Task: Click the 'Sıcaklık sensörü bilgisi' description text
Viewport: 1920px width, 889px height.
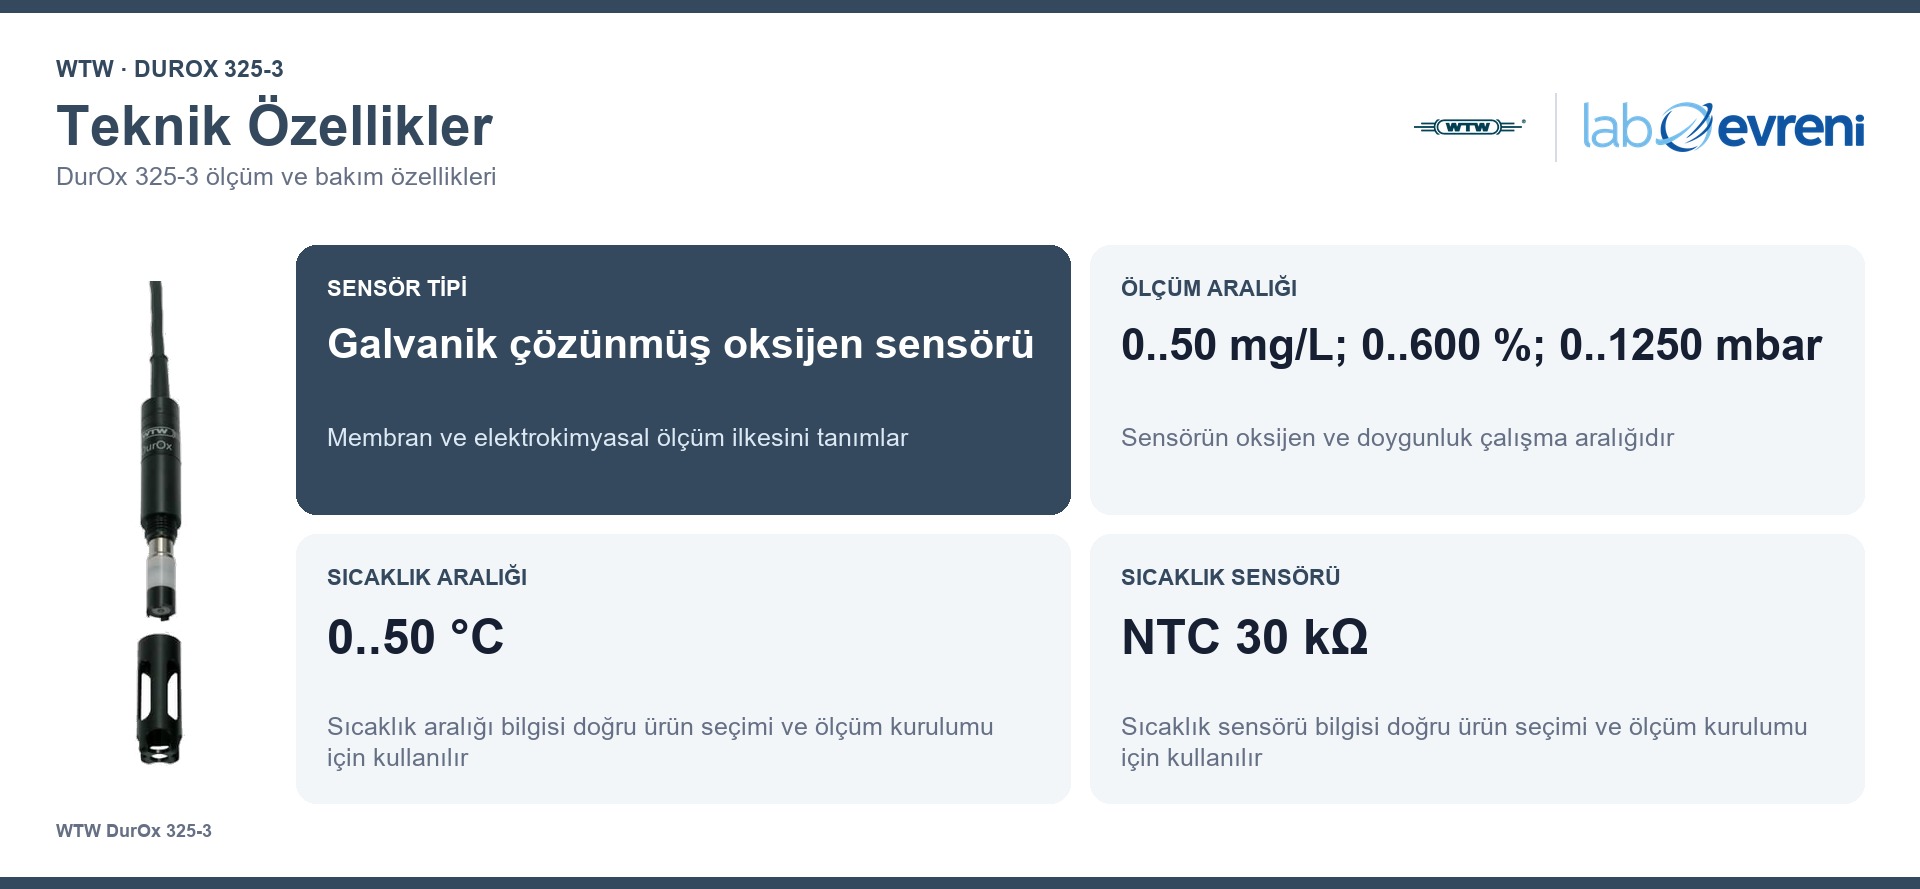Action: click(1464, 742)
